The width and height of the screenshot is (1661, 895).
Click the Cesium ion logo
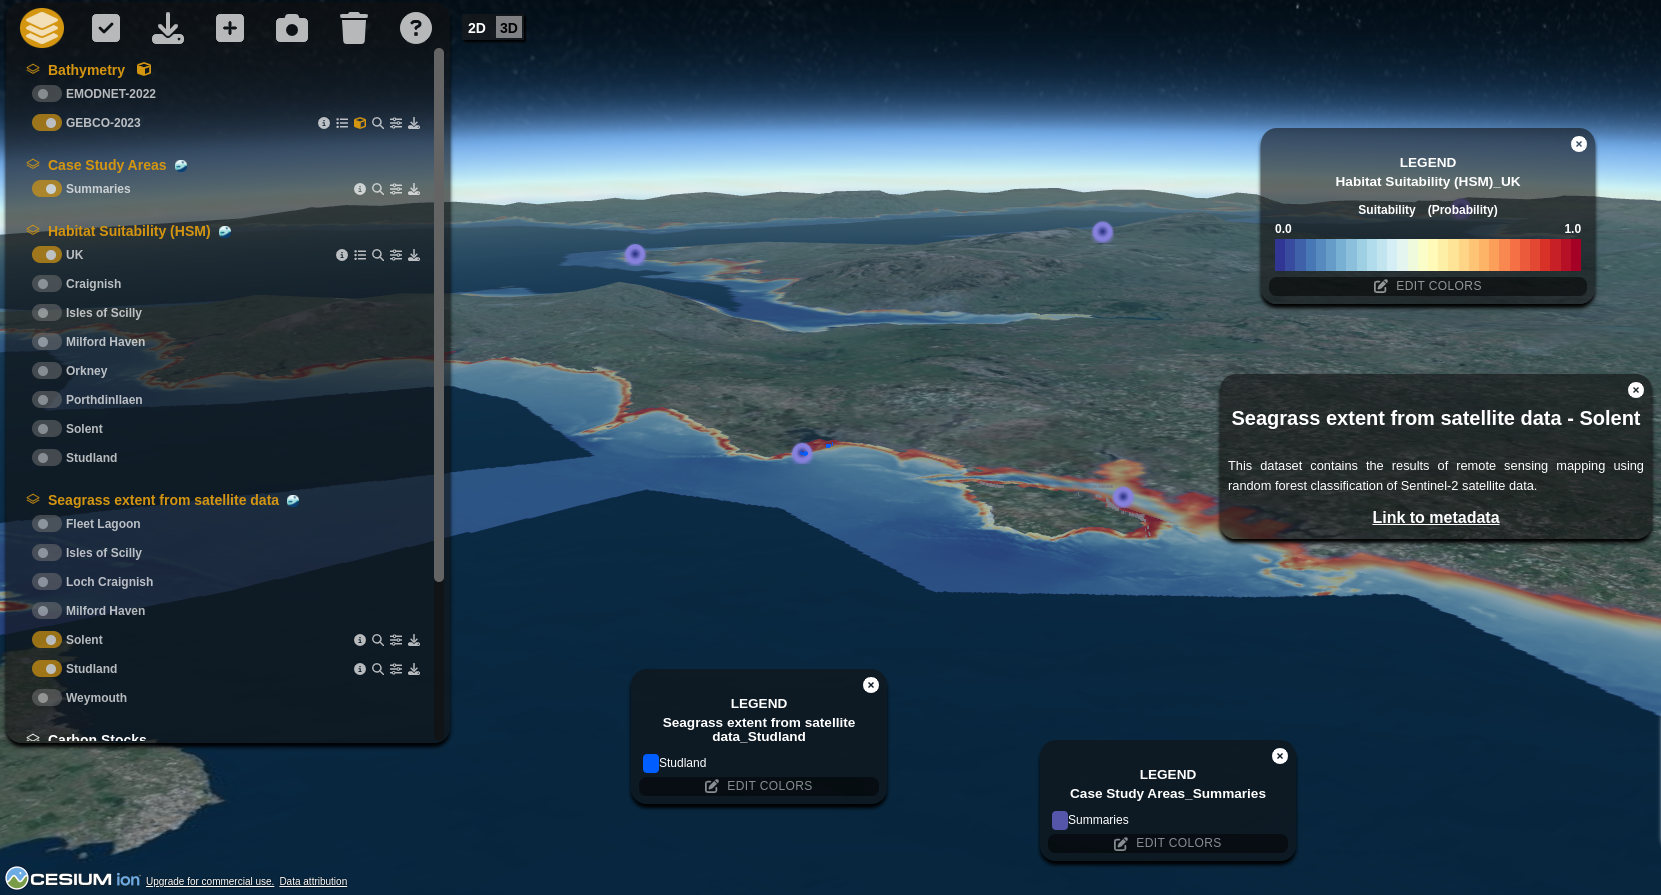click(72, 879)
